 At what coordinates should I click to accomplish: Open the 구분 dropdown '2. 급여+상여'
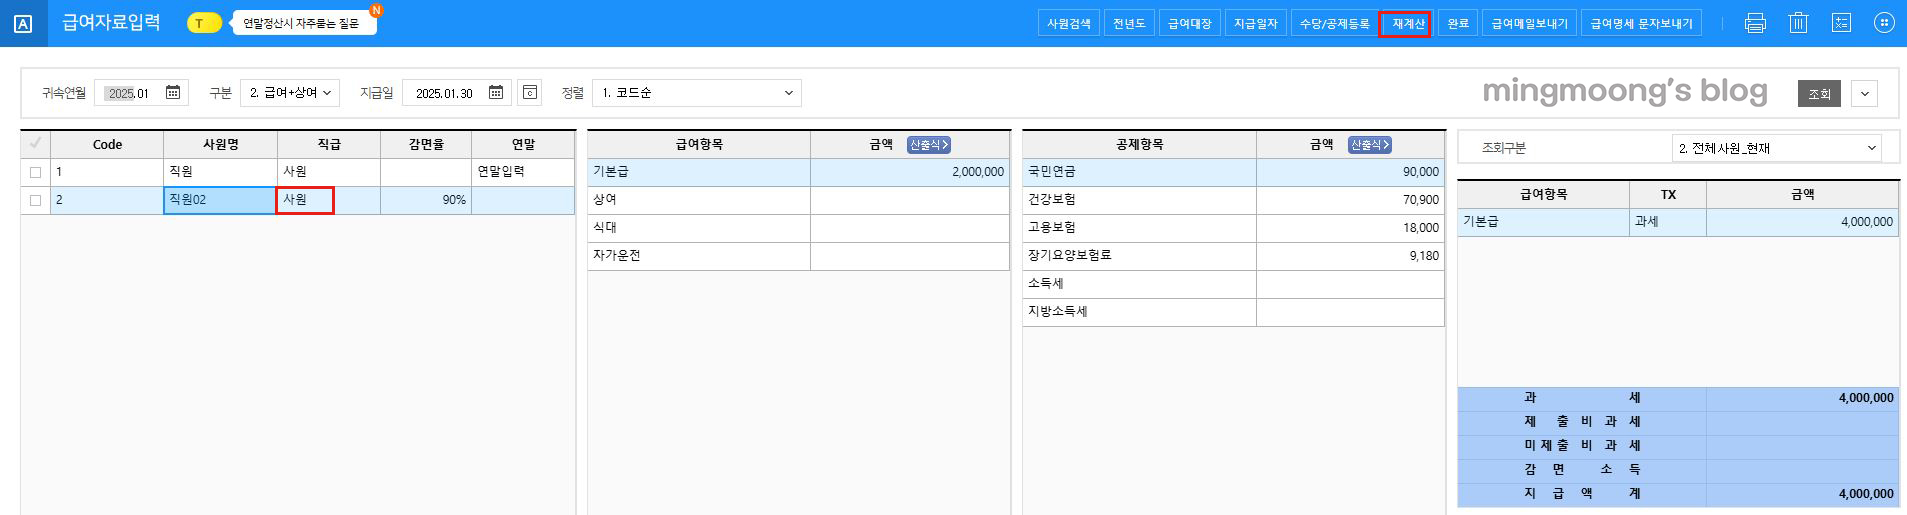[290, 93]
